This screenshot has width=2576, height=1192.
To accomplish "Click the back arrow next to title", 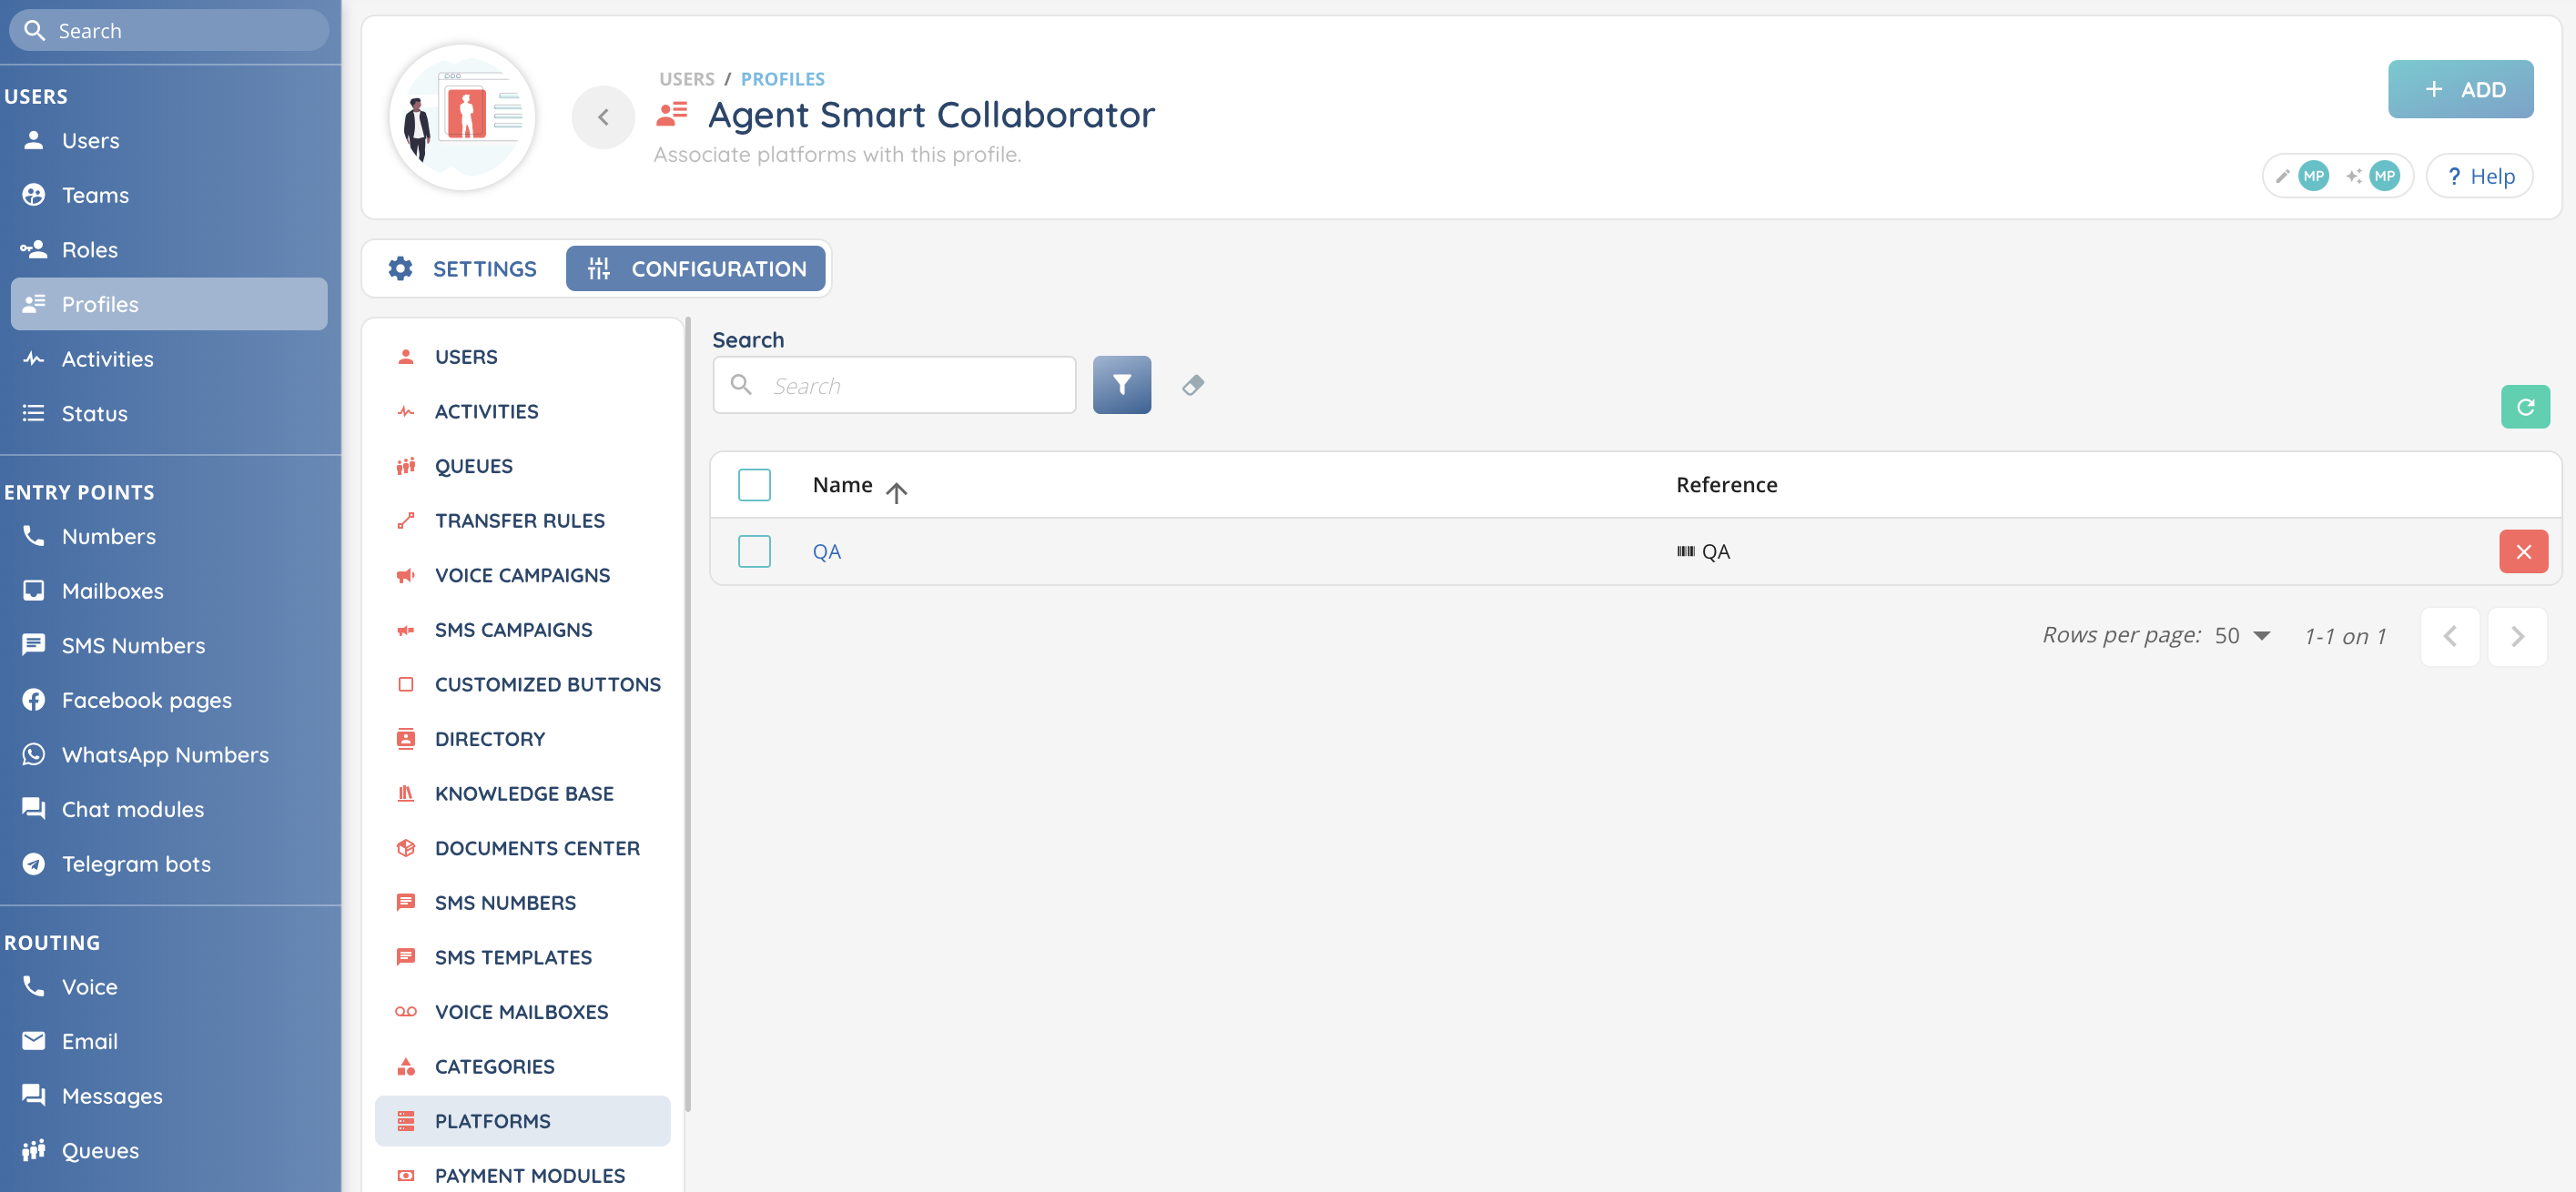I will point(603,117).
